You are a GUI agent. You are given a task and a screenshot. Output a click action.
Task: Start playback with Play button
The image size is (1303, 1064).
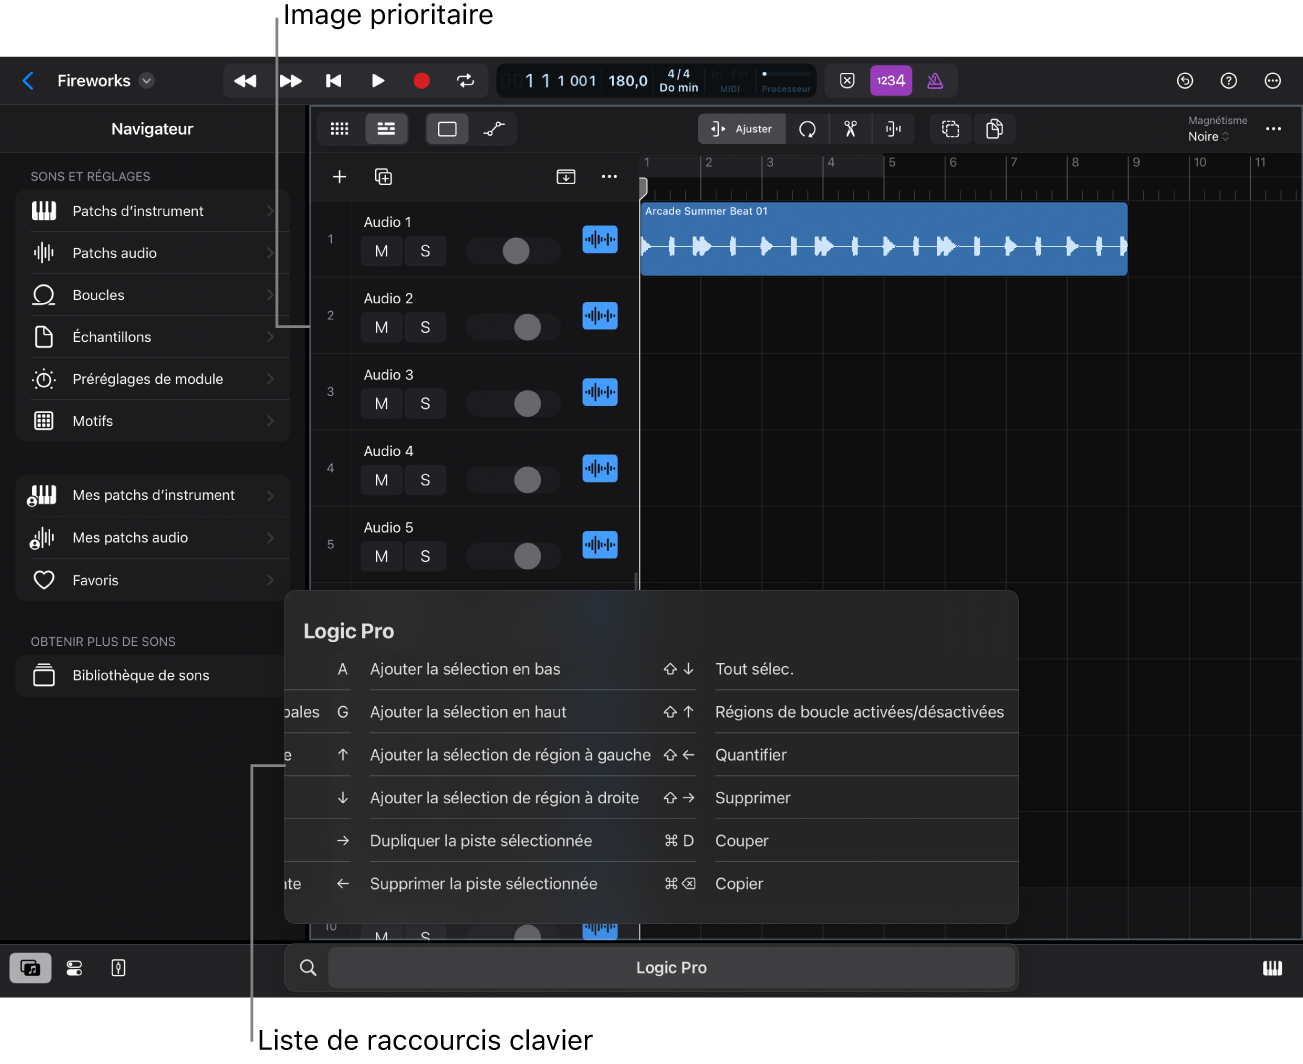coord(378,81)
